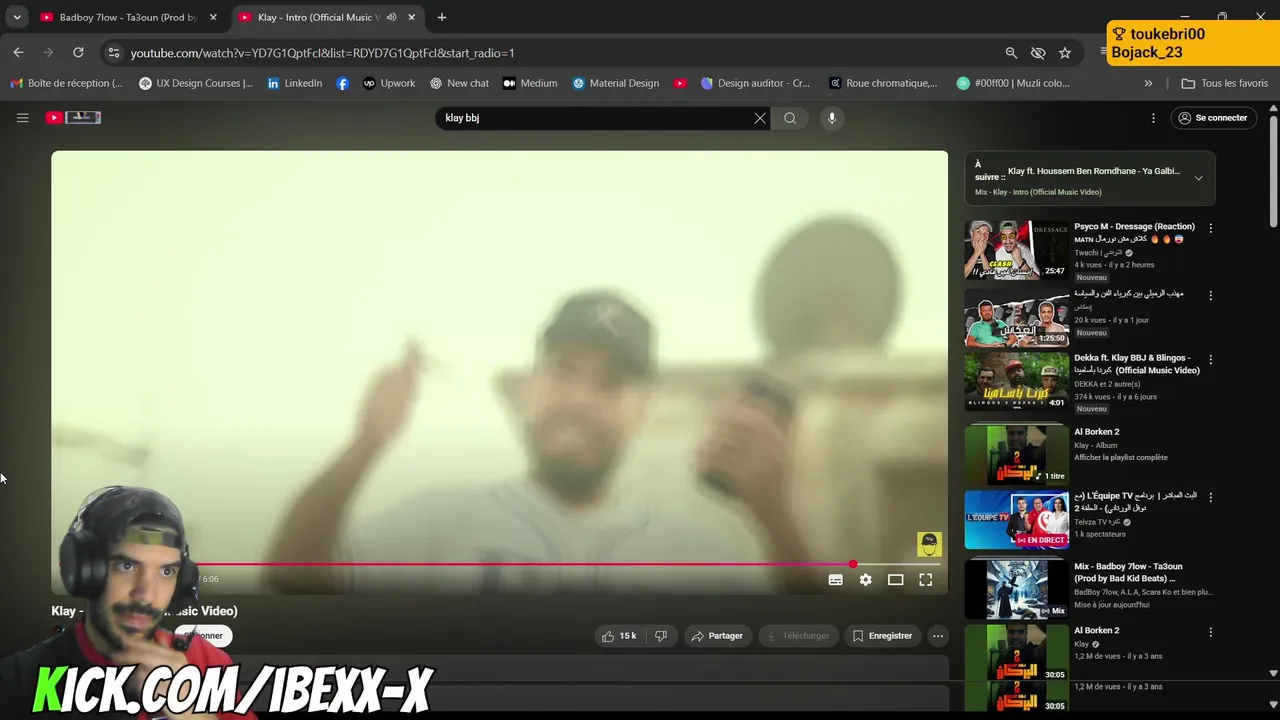Open the Psyco M - Dressage thumbnail
1280x720 pixels.
click(x=1016, y=249)
